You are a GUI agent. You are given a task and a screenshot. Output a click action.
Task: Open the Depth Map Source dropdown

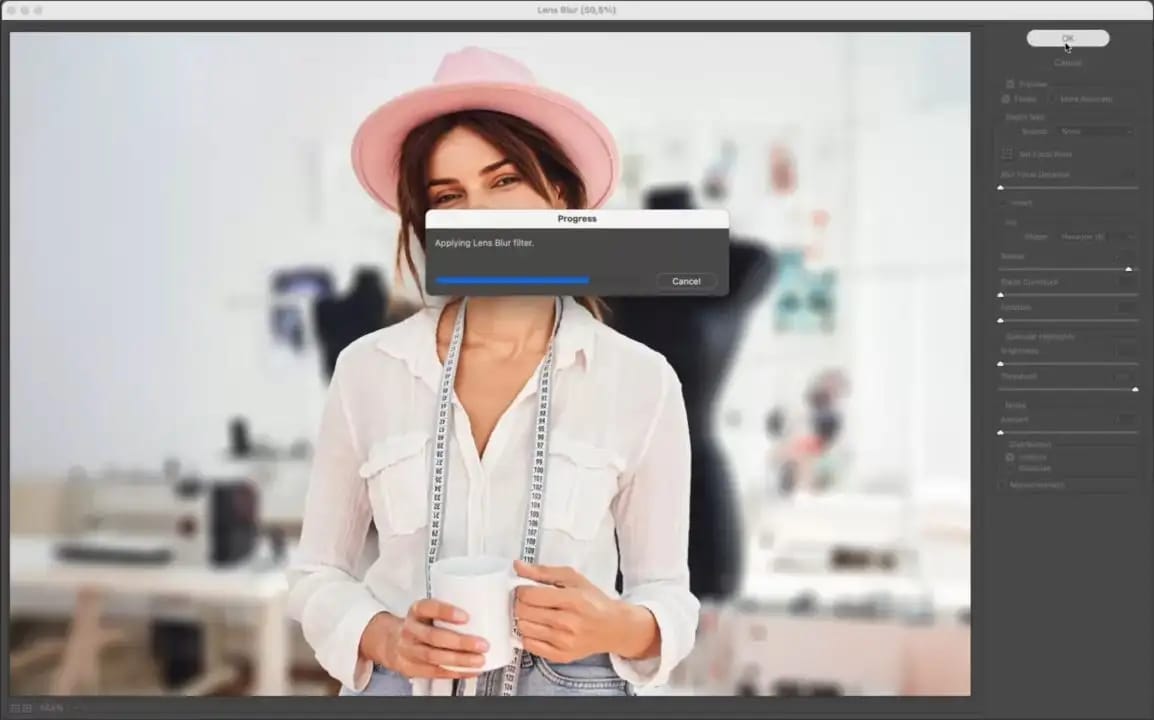pos(1096,131)
